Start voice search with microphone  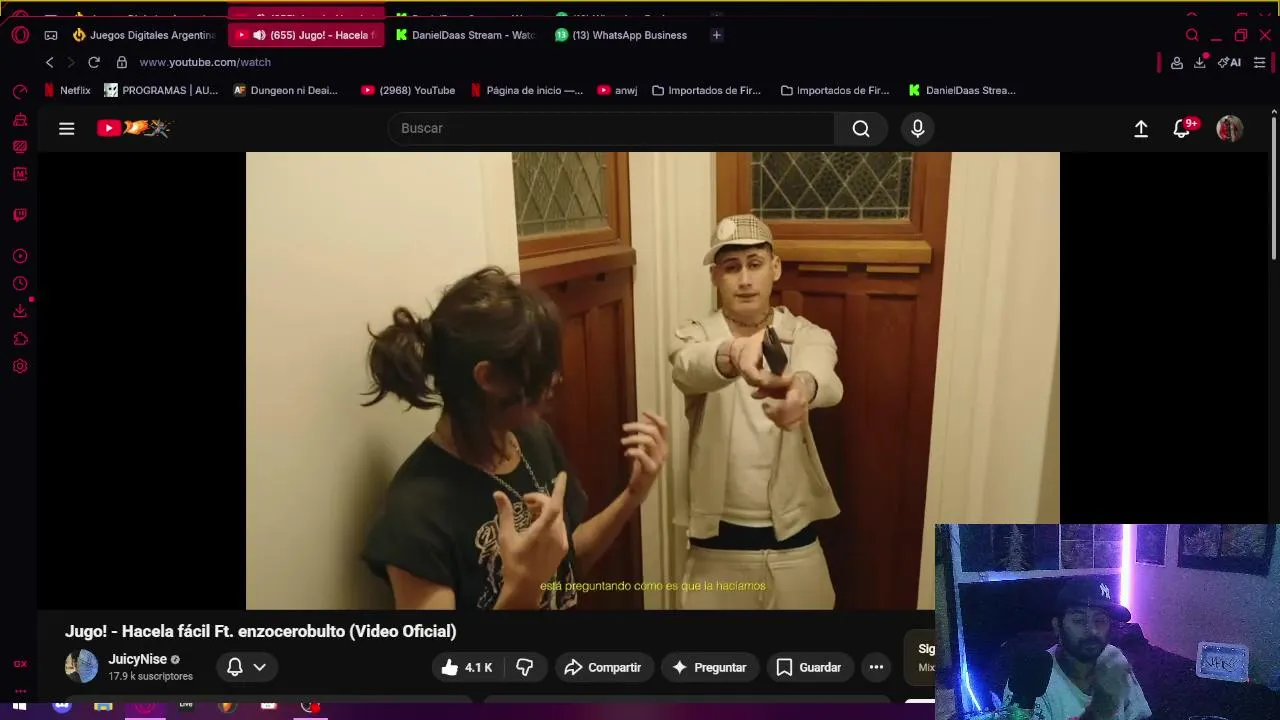point(918,128)
